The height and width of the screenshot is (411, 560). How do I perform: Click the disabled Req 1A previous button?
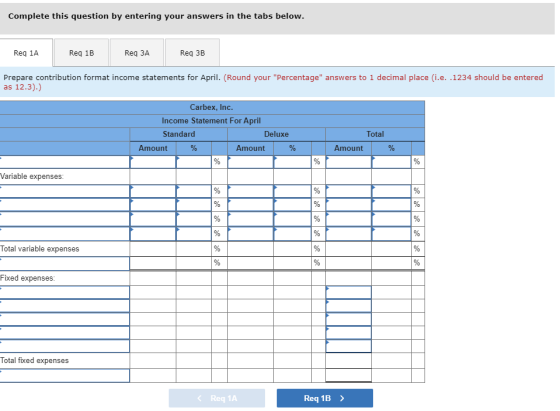pyautogui.click(x=217, y=398)
